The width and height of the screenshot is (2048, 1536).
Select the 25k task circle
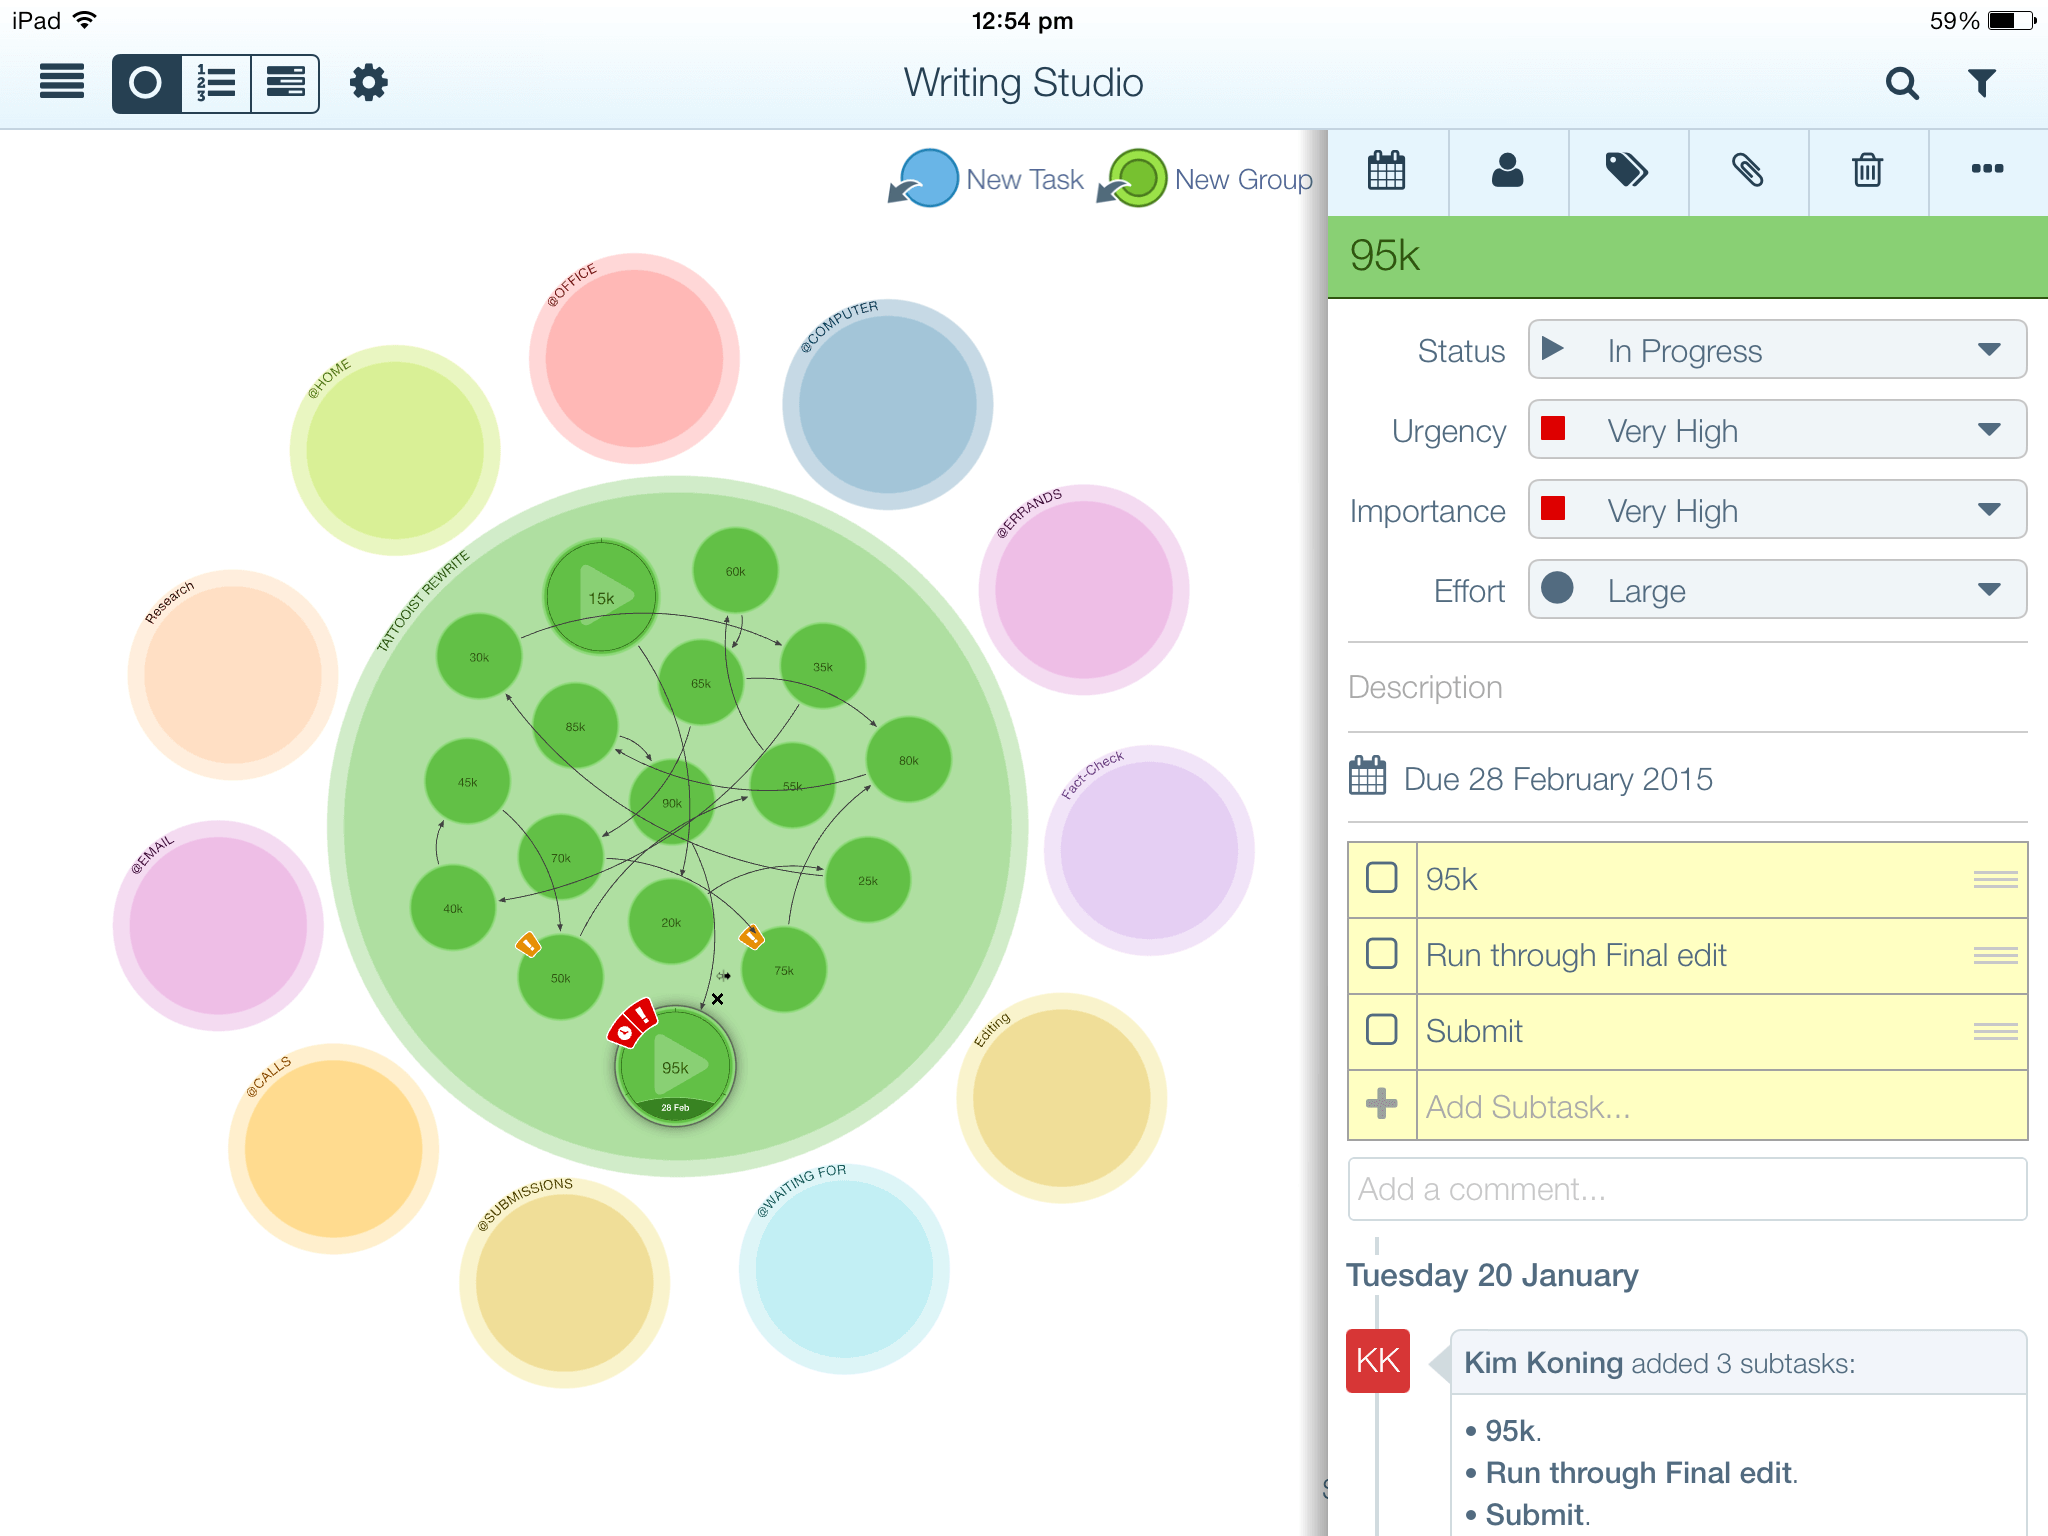click(x=868, y=880)
